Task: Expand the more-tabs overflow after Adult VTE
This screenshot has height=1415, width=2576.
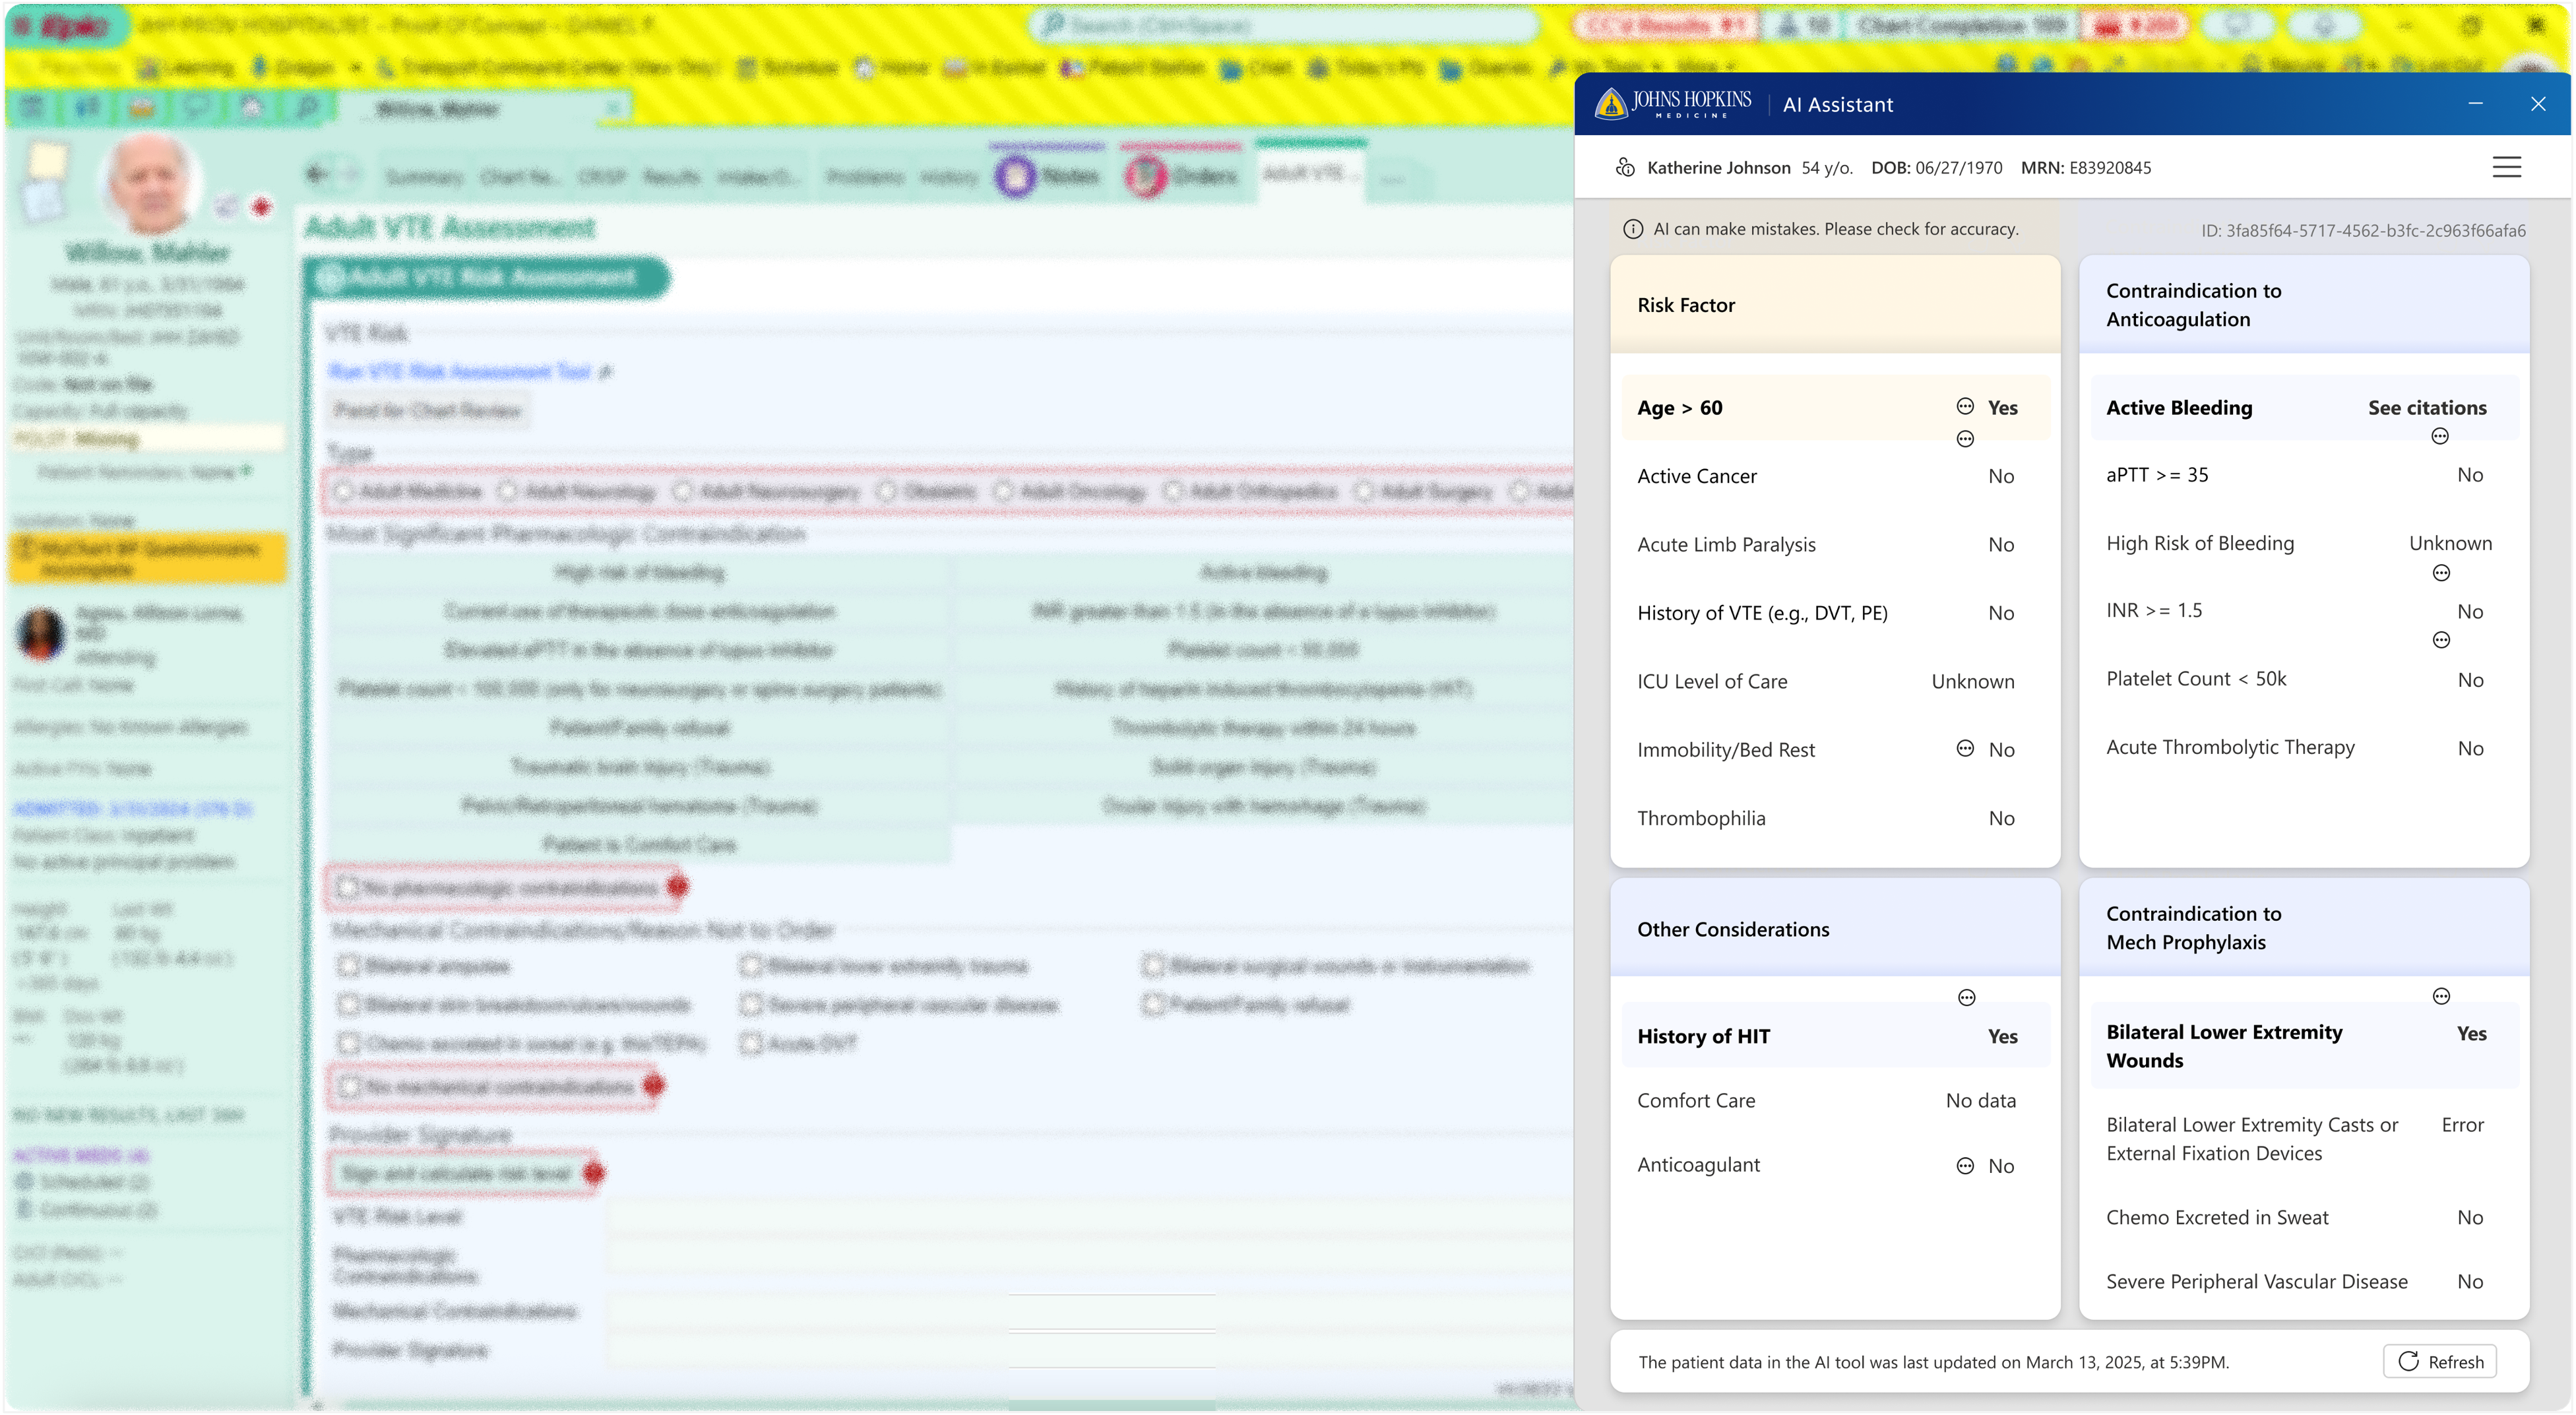Action: point(1394,178)
